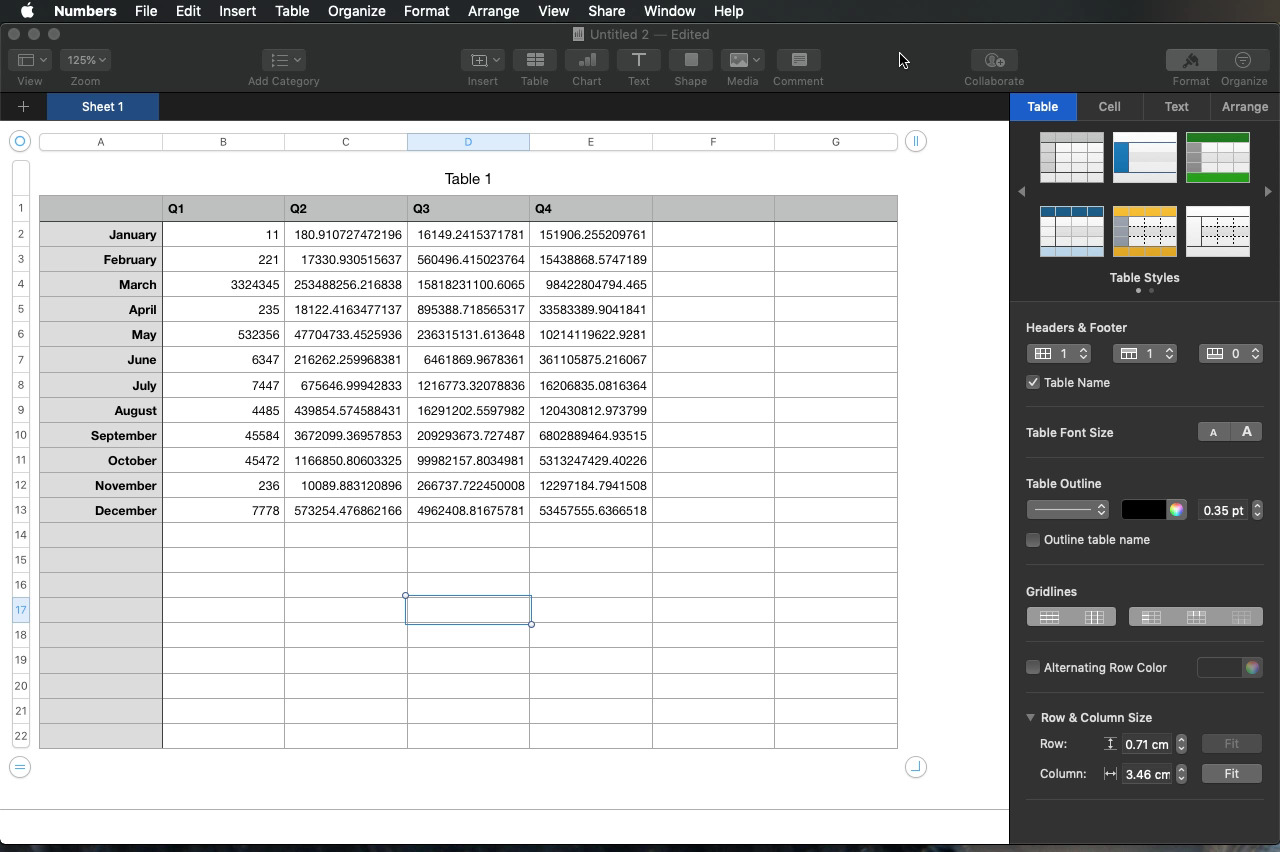The image size is (1280, 852).
Task: Open the table outline line style dropdown
Action: pos(1068,510)
